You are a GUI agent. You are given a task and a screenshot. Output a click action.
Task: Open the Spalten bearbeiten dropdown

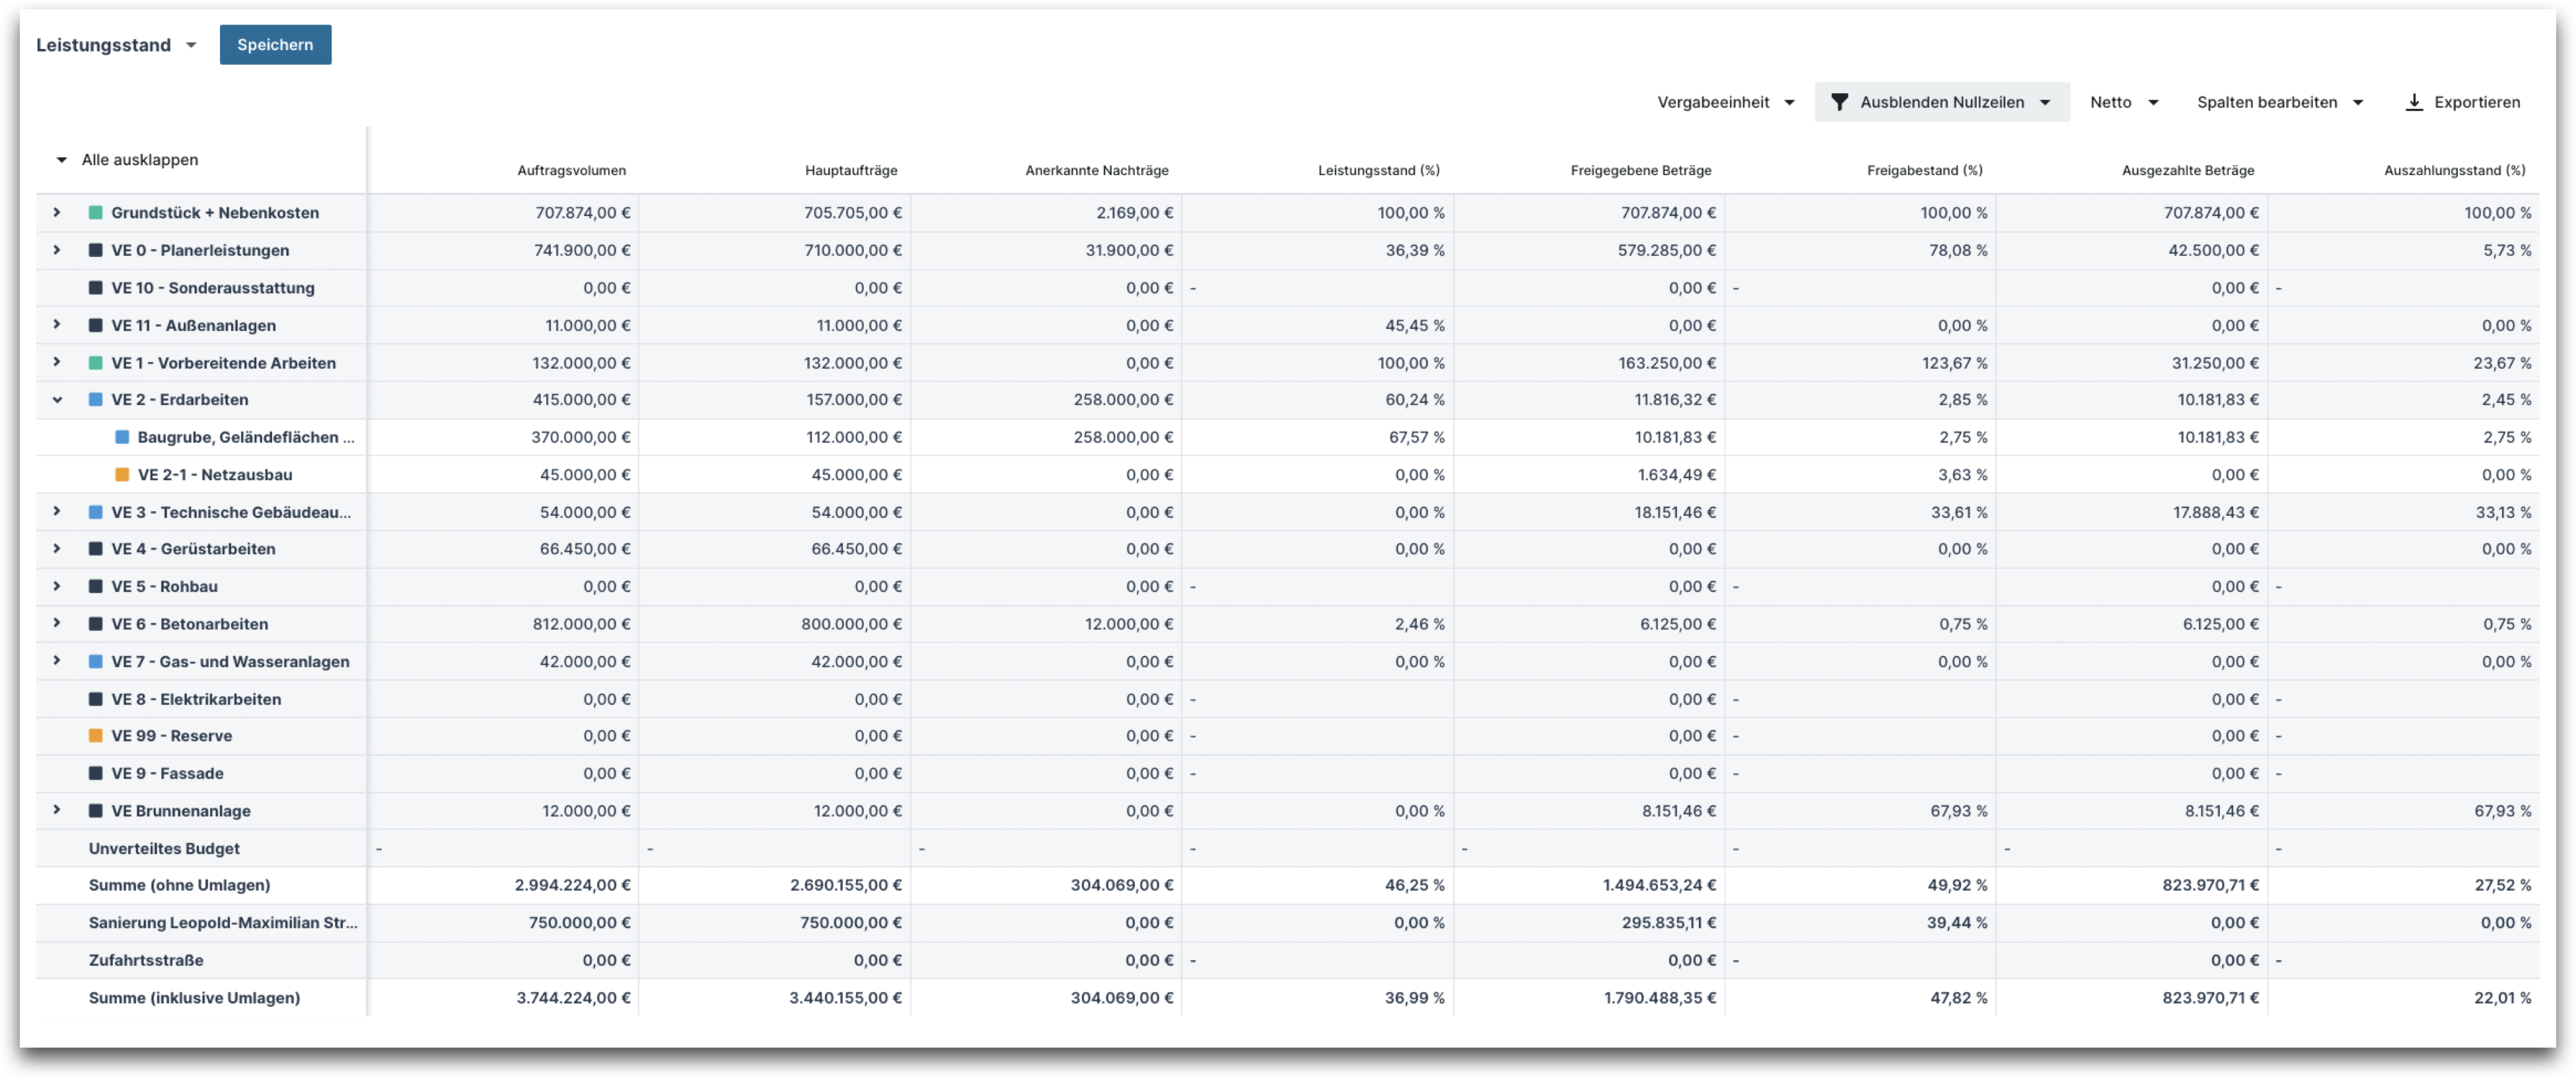2279,102
